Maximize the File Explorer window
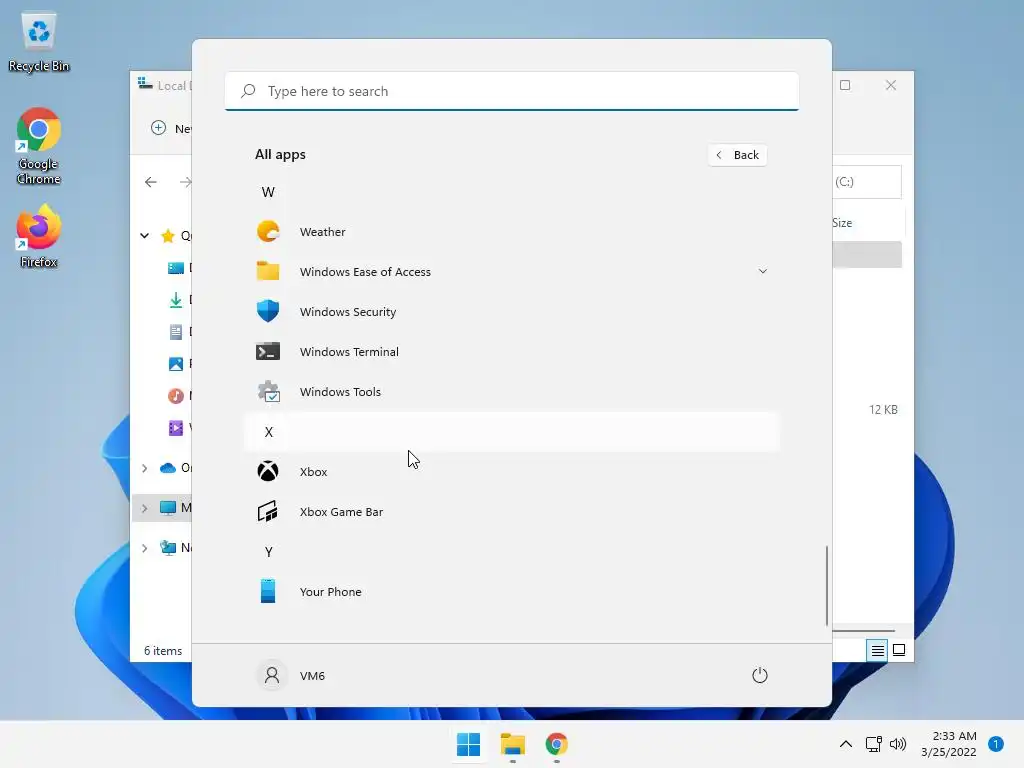The height and width of the screenshot is (768, 1024). point(845,85)
